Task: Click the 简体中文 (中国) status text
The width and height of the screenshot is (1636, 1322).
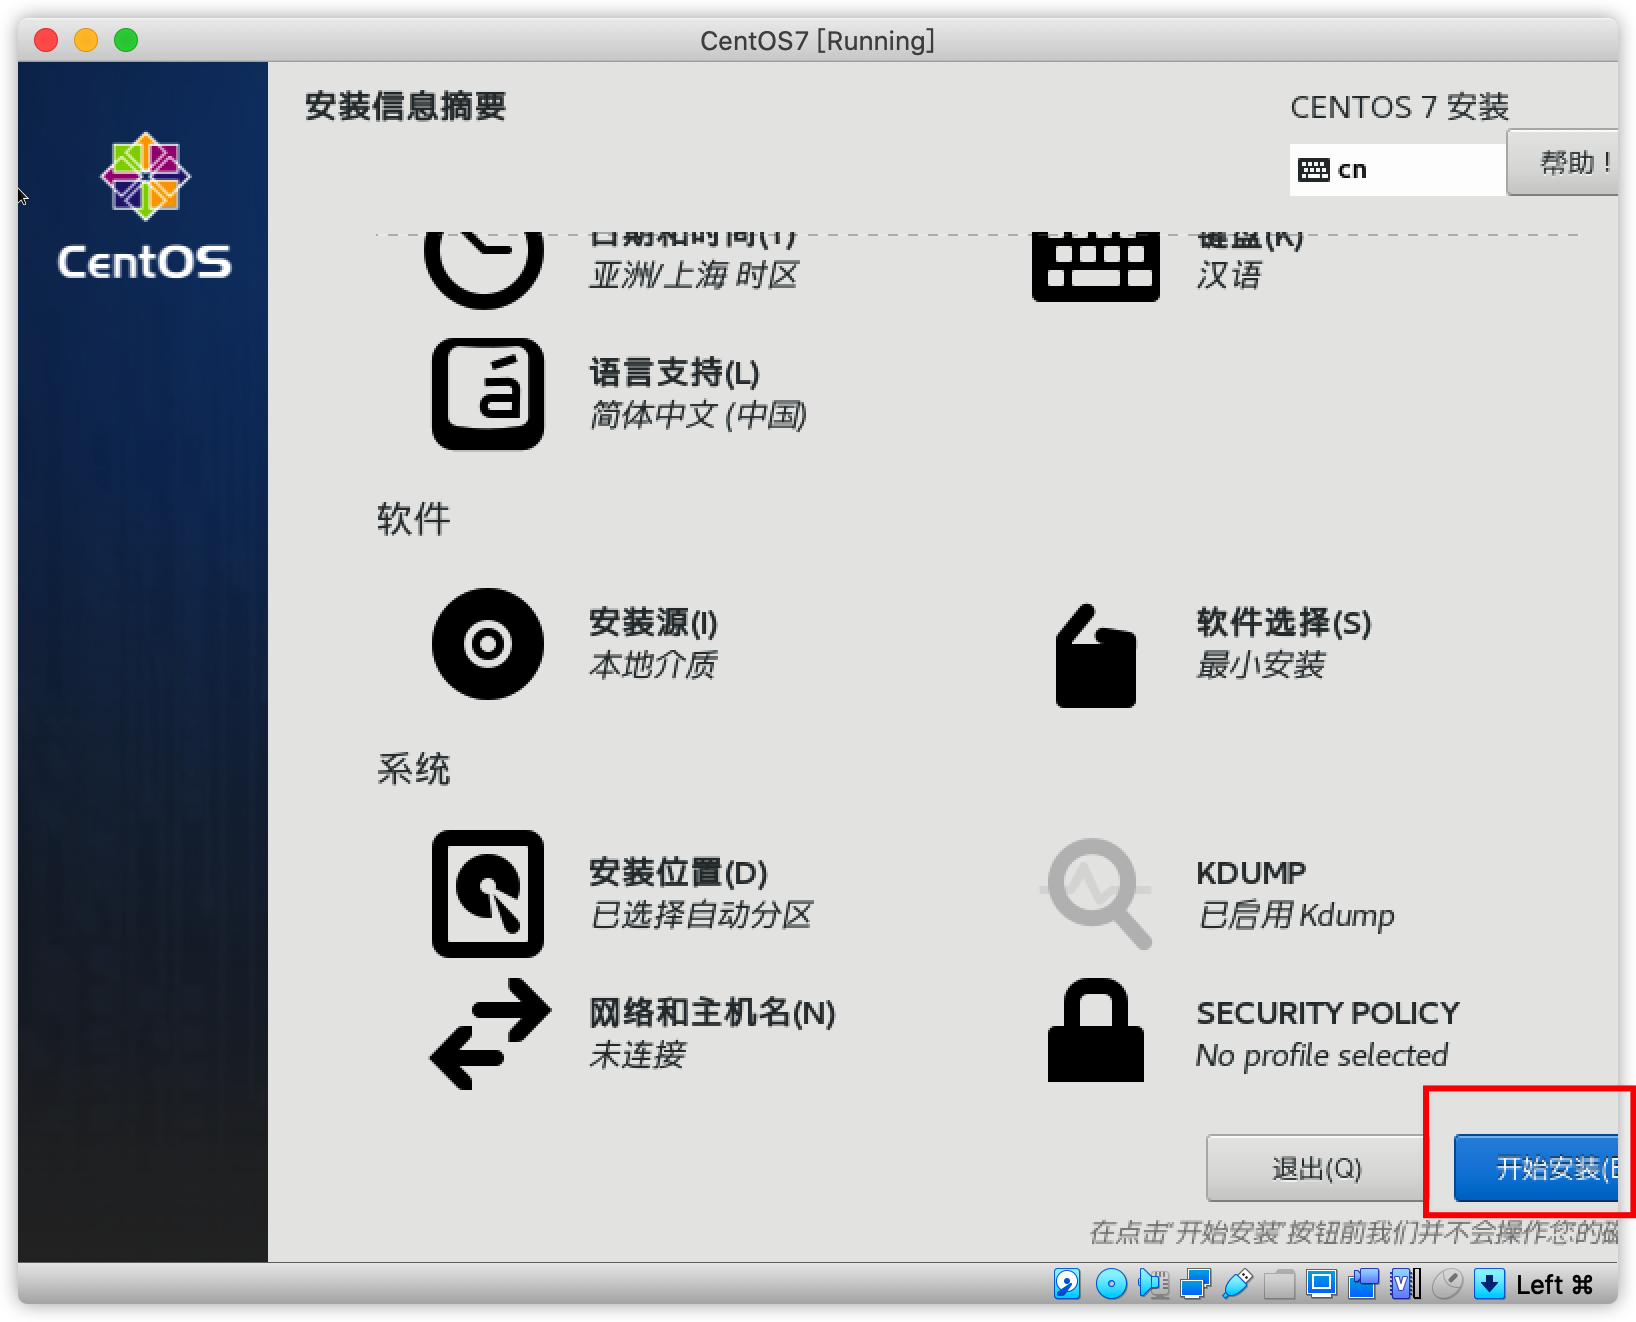Action: coord(698,415)
